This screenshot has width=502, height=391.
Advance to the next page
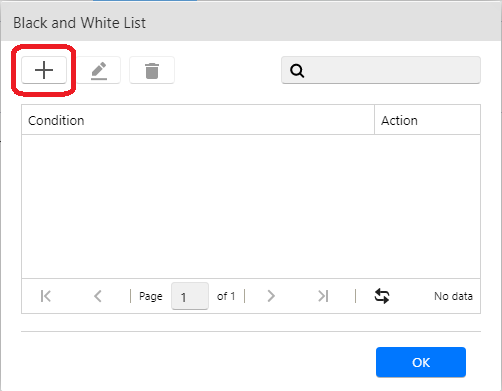tap(271, 296)
